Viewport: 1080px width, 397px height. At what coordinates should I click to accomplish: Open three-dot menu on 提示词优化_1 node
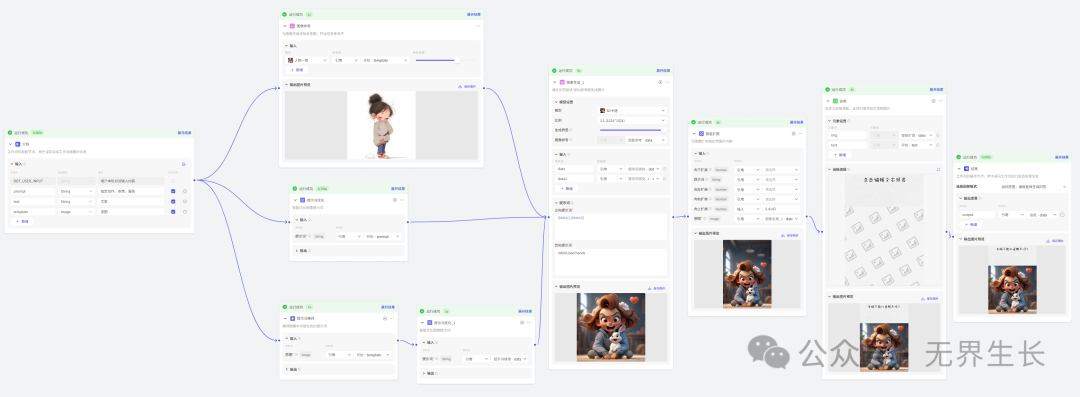tap(528, 323)
